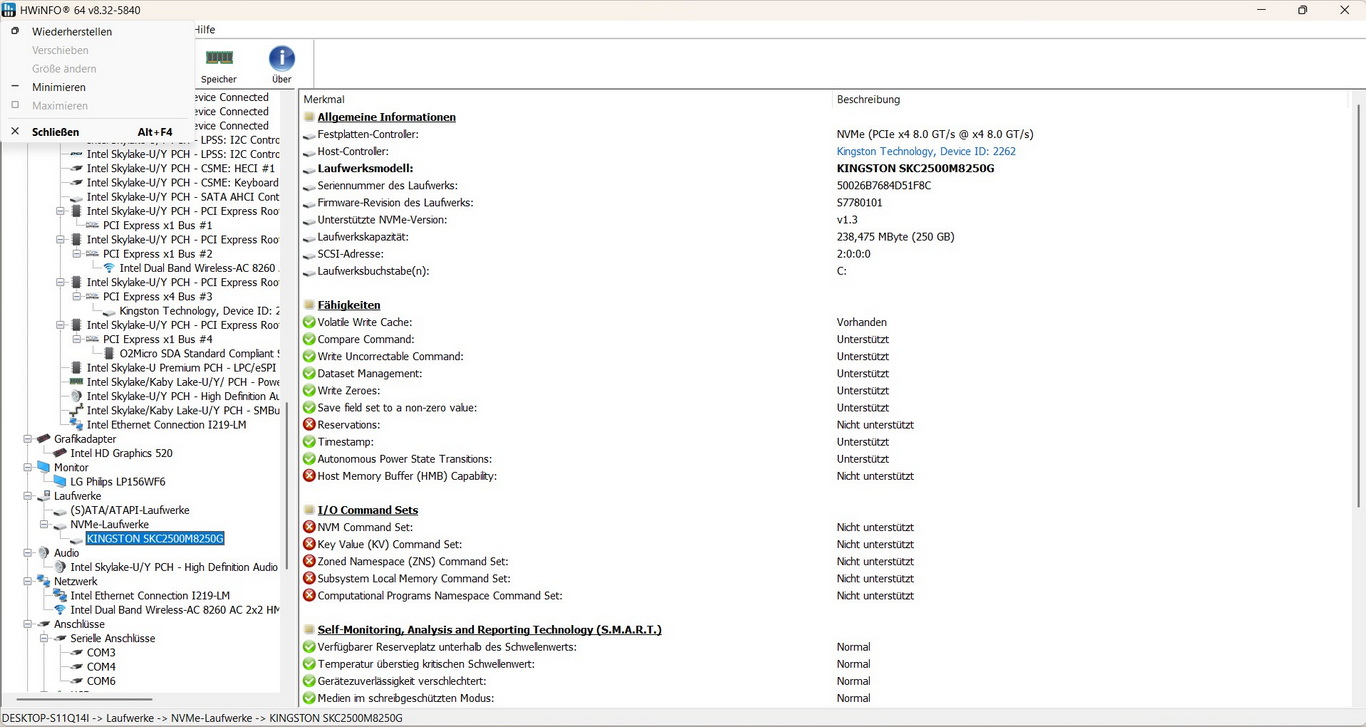
Task: Select COM3 under Serielle Anschlüsse
Action: [101, 653]
